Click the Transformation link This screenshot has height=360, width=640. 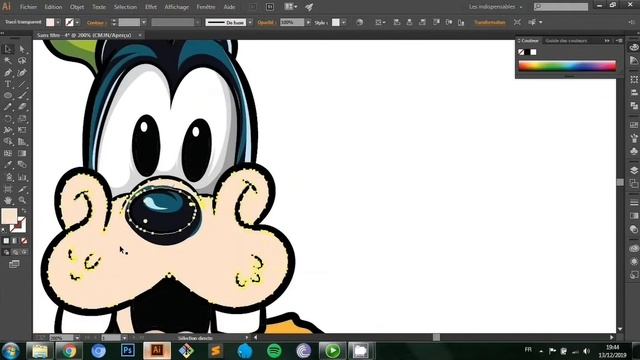pyautogui.click(x=489, y=22)
